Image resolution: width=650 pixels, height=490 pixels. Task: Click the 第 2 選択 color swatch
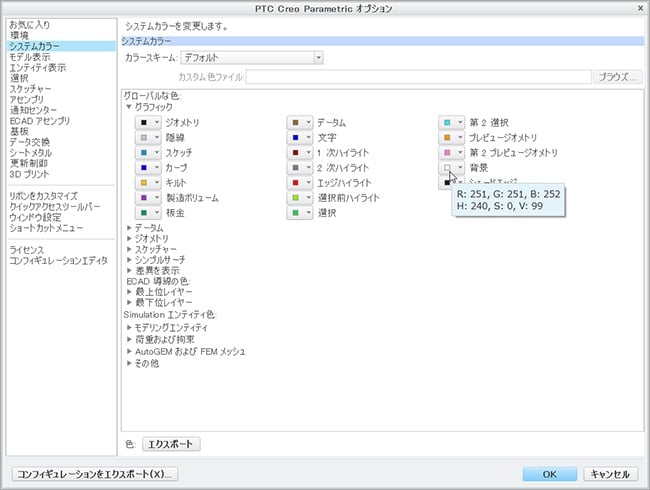(x=452, y=122)
